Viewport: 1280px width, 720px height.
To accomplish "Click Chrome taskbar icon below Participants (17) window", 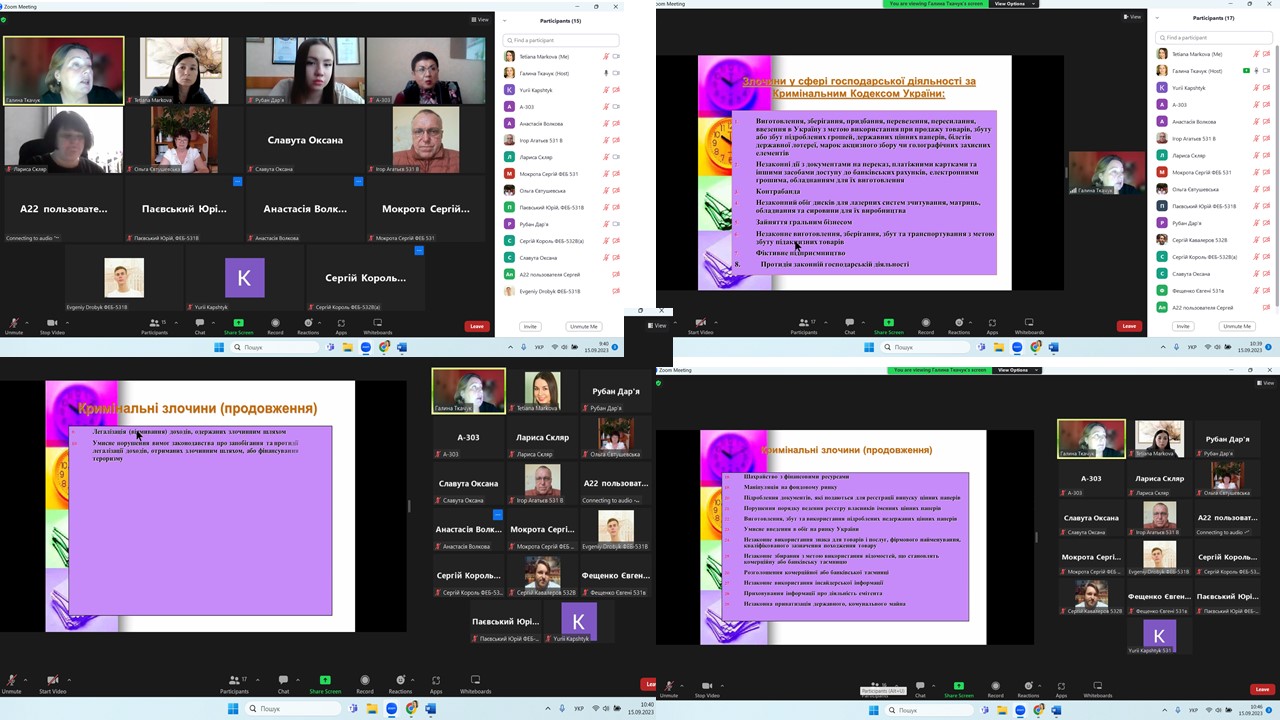I will click(1034, 347).
